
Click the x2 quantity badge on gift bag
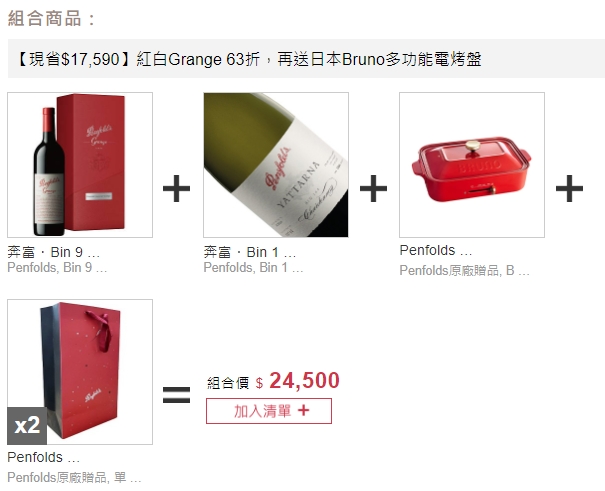(27, 426)
